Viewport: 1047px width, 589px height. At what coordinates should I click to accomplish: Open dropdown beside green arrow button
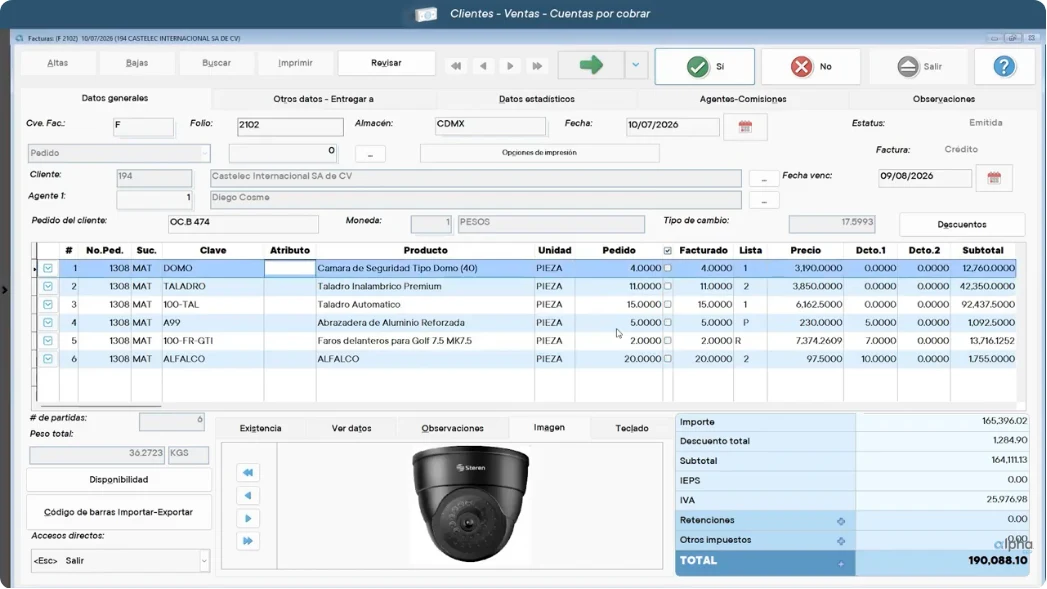[x=636, y=65]
